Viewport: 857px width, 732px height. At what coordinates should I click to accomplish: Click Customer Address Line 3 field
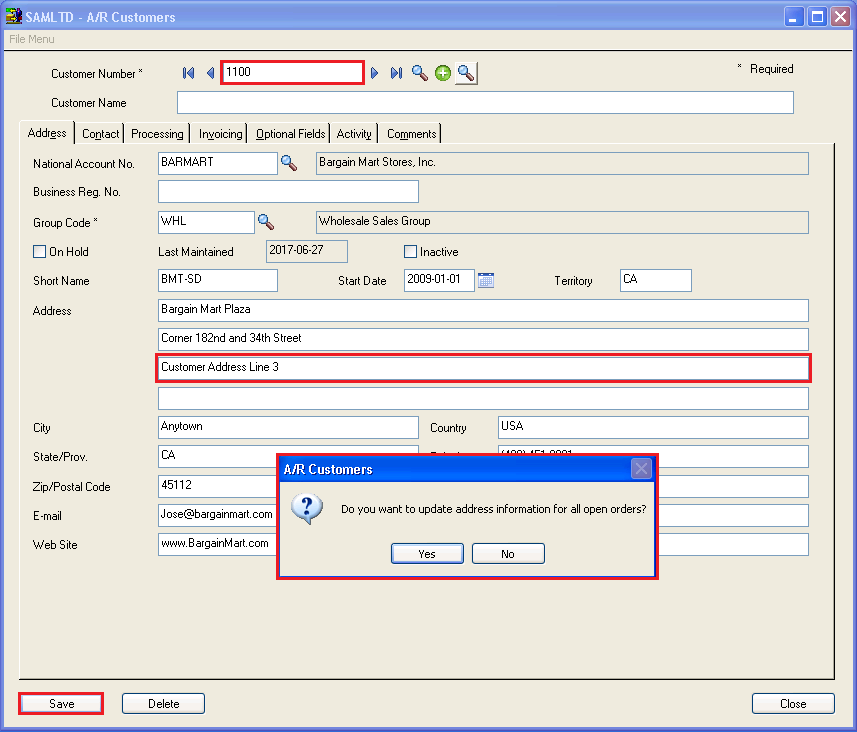click(483, 368)
